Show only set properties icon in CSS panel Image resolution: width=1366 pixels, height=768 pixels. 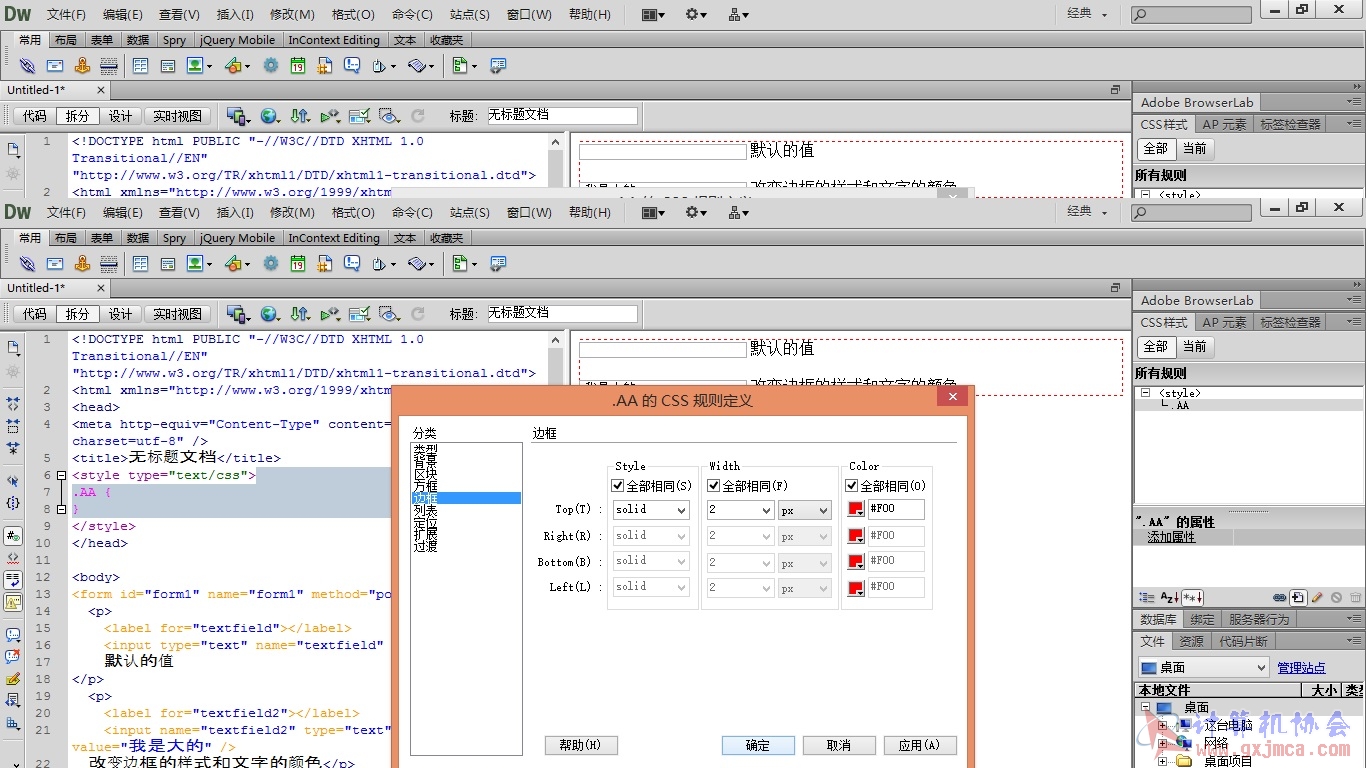point(1192,598)
